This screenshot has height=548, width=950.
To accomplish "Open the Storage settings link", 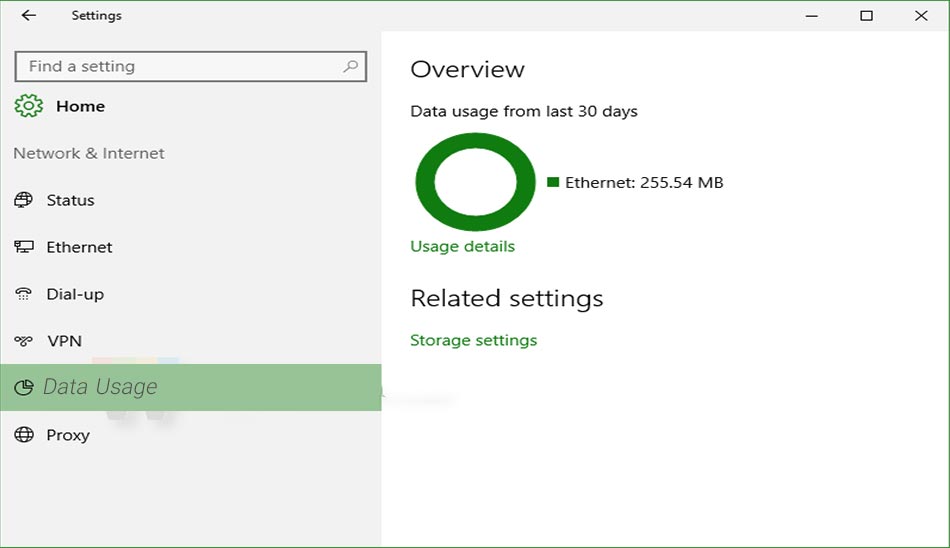I will coord(473,340).
